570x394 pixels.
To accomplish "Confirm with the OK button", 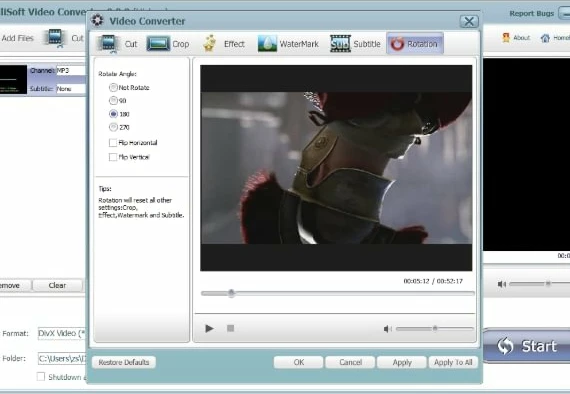I will coord(298,362).
